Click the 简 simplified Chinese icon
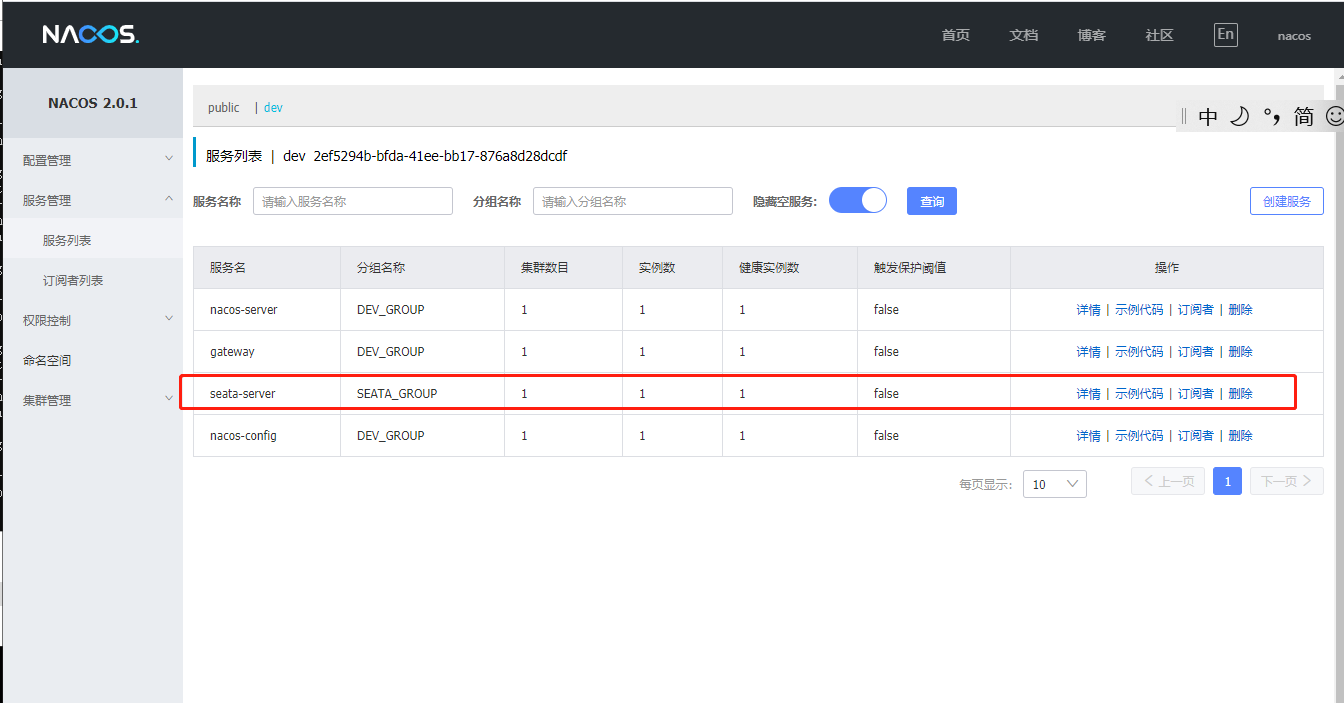The height and width of the screenshot is (703, 1344). pos(1304,117)
